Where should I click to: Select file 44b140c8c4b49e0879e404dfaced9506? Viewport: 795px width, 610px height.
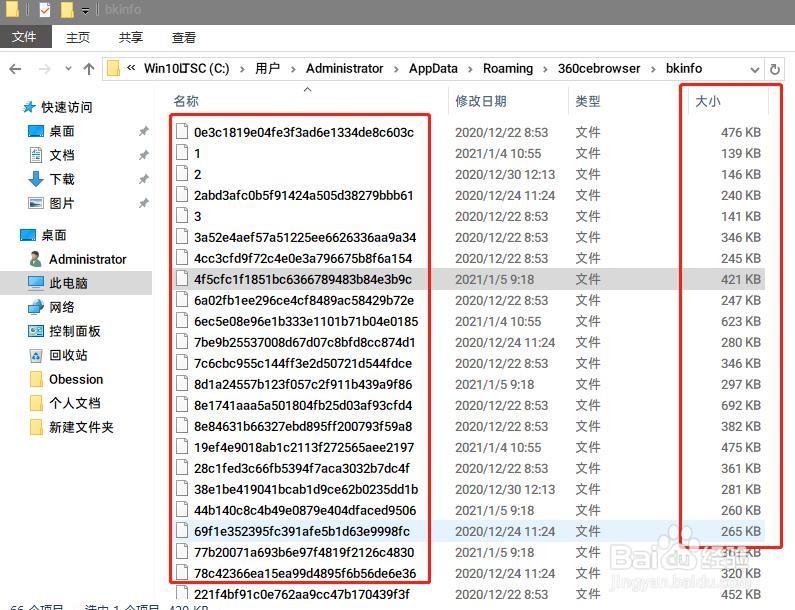coord(305,510)
